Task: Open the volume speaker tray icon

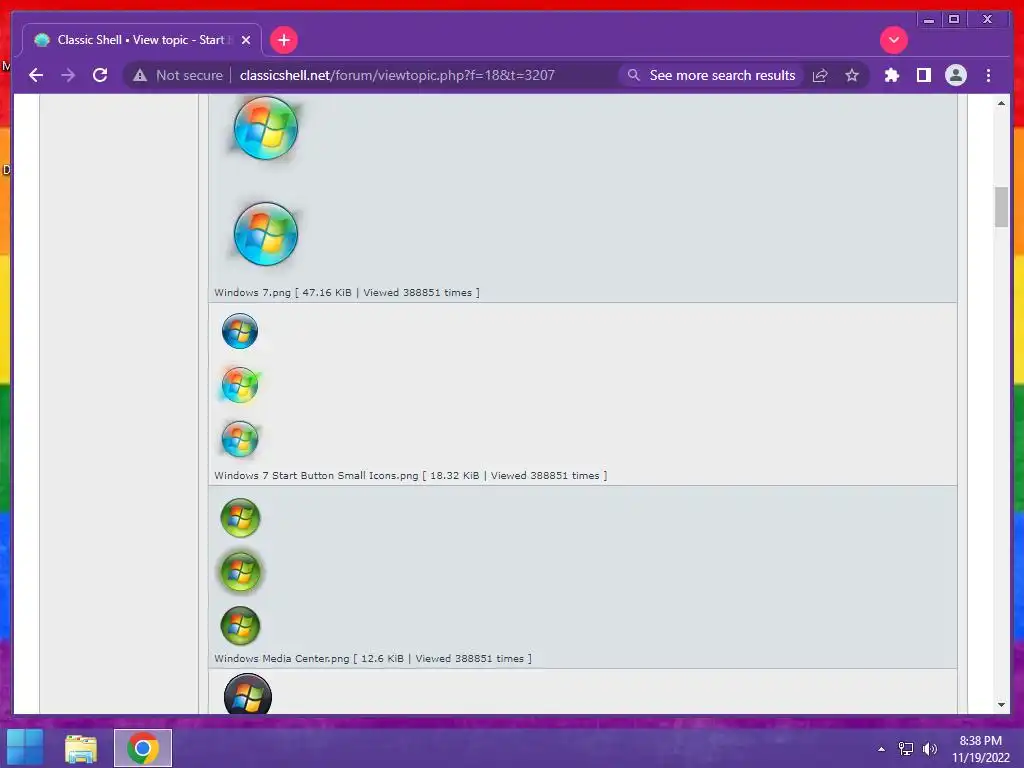Action: click(929, 749)
